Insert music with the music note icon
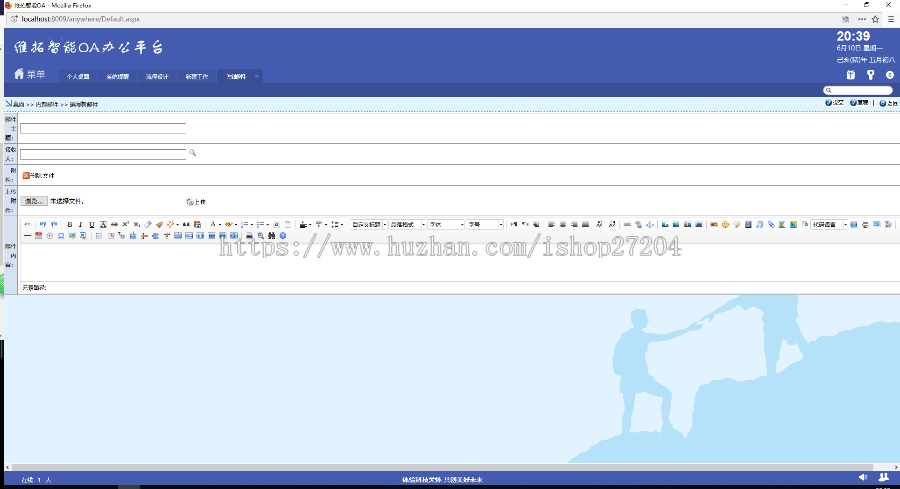The width and height of the screenshot is (900, 489). pyautogui.click(x=759, y=224)
